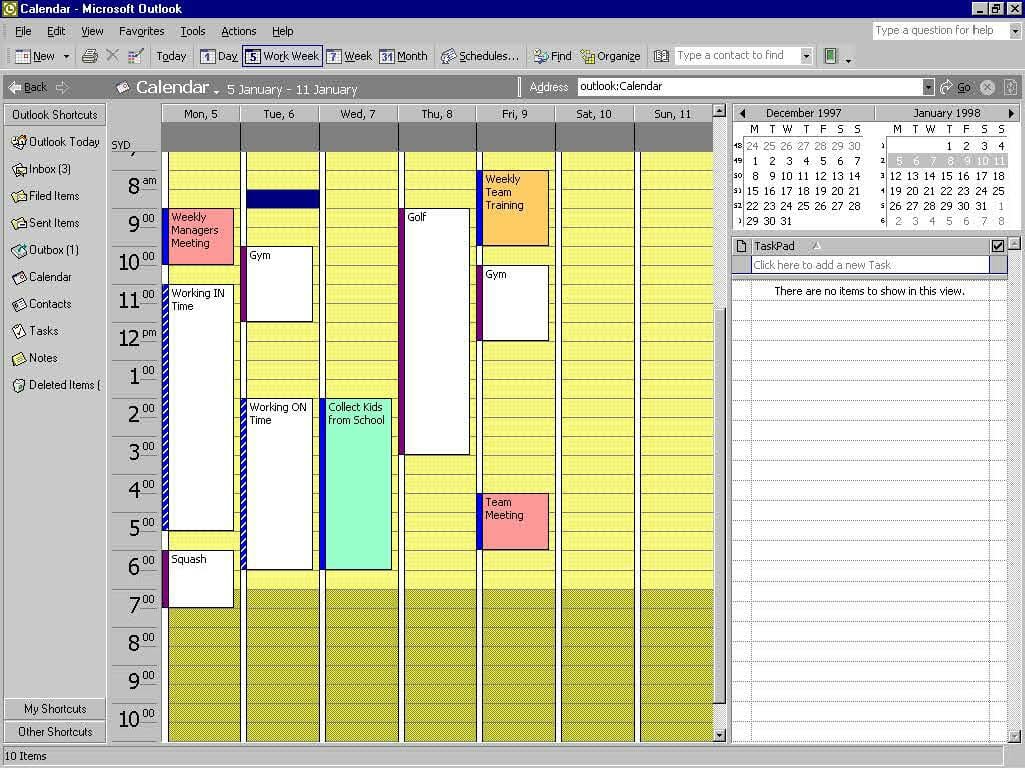The width and height of the screenshot is (1025, 770).
Task: Switch to Month view
Action: tap(403, 56)
